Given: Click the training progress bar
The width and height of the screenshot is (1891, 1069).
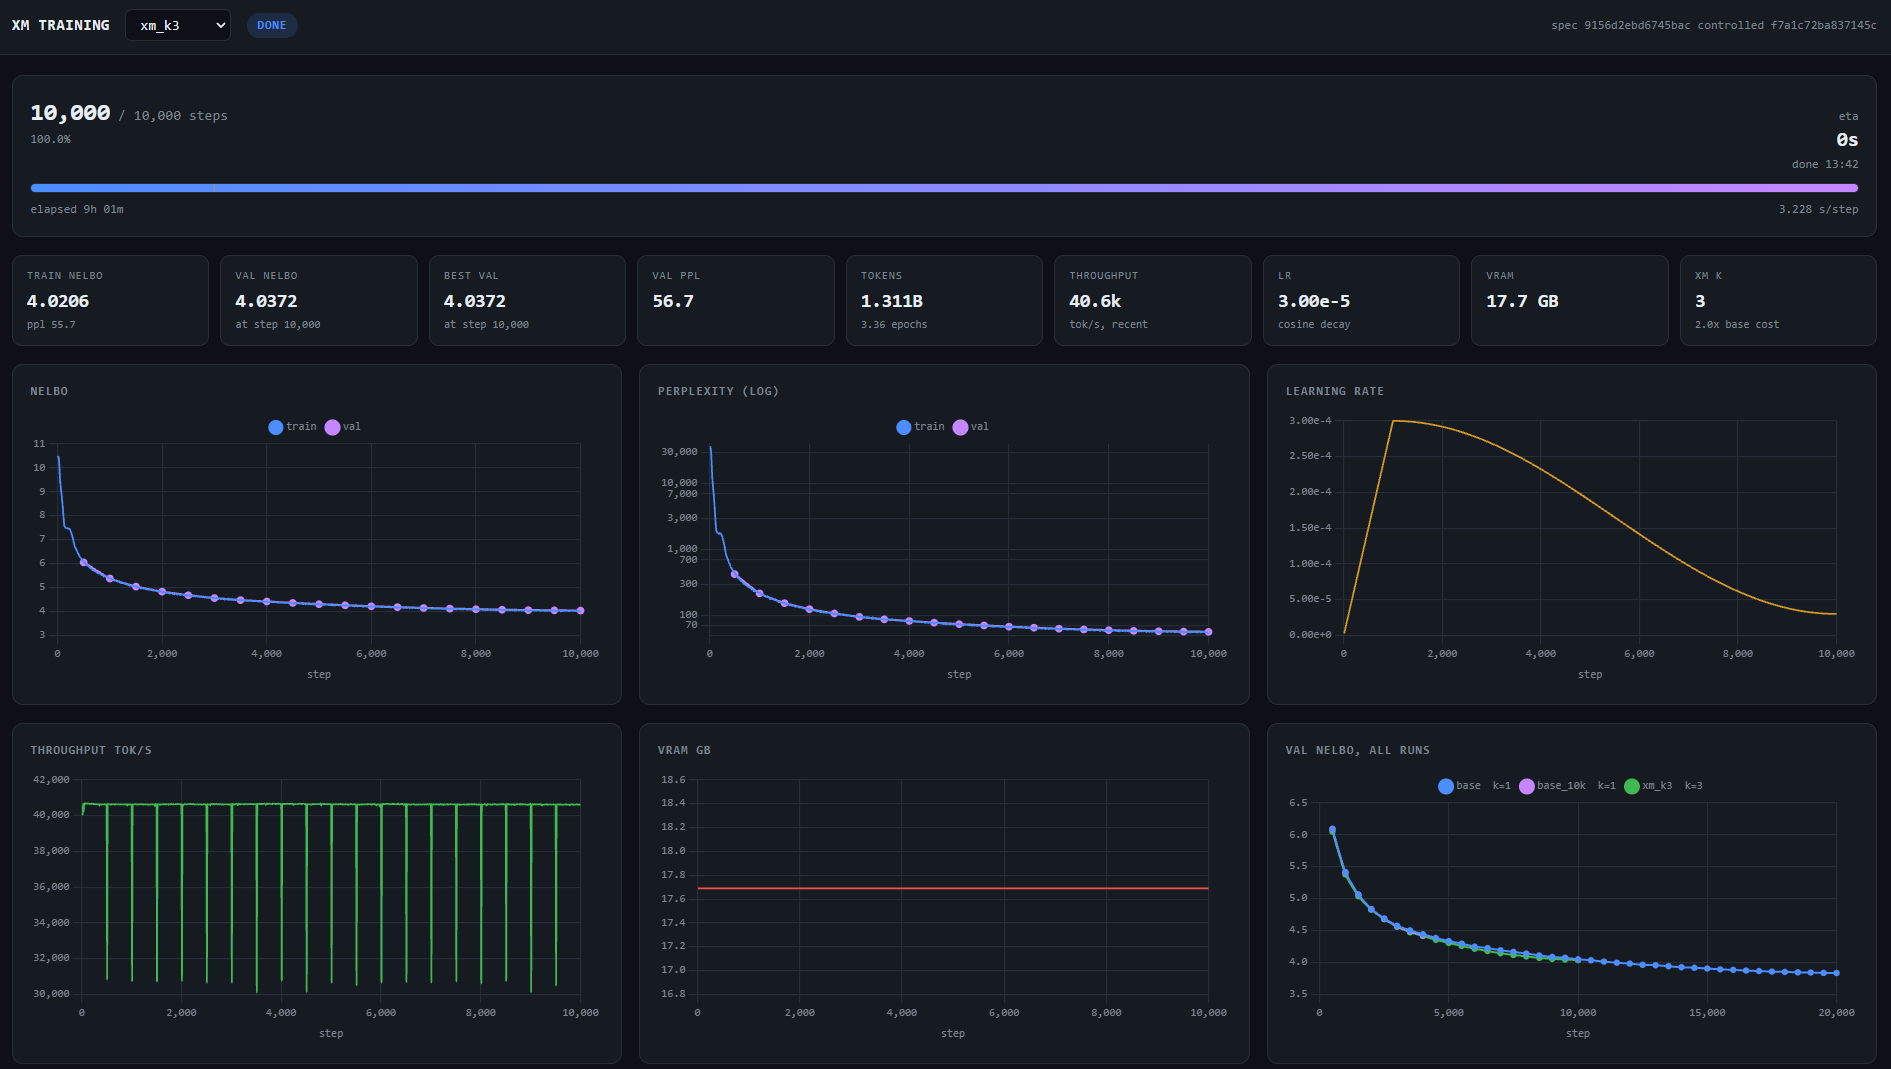Looking at the screenshot, I should tap(944, 188).
